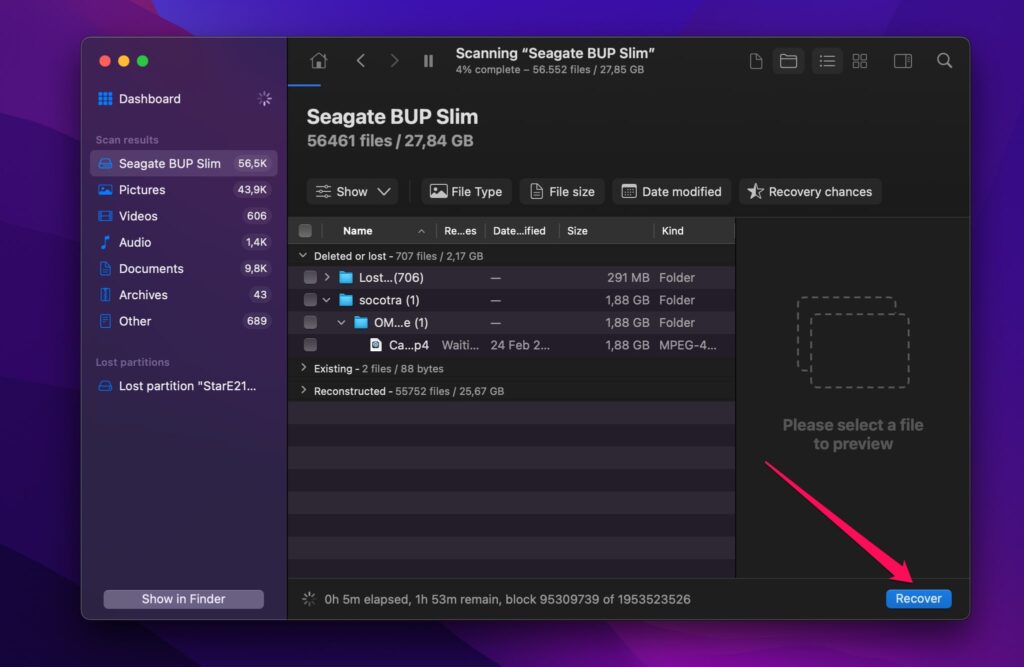Toggle the preview side panel icon

pos(903,61)
